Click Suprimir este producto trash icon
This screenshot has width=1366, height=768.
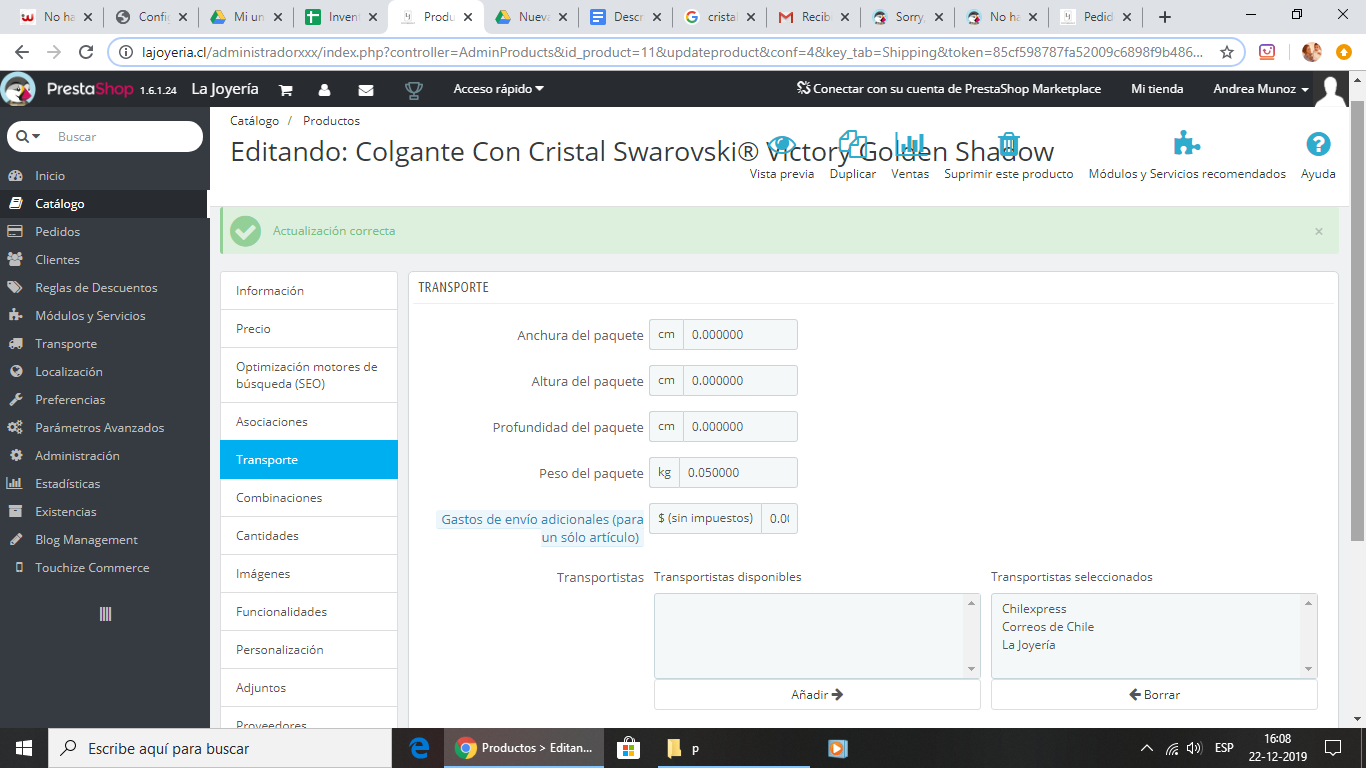(1009, 156)
